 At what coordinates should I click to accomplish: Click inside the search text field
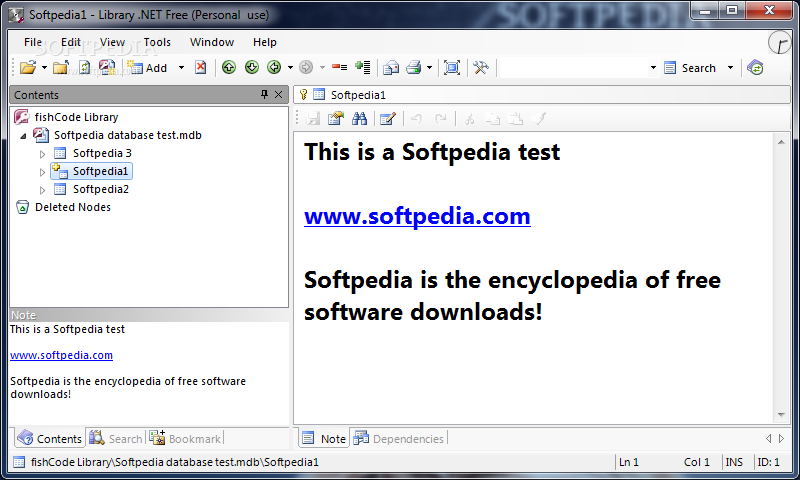coord(573,67)
